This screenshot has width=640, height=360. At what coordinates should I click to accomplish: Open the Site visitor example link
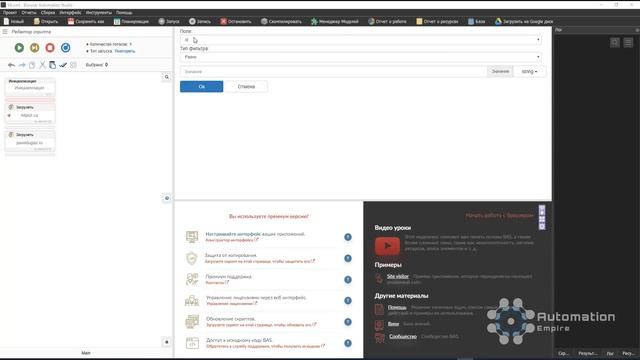398,276
